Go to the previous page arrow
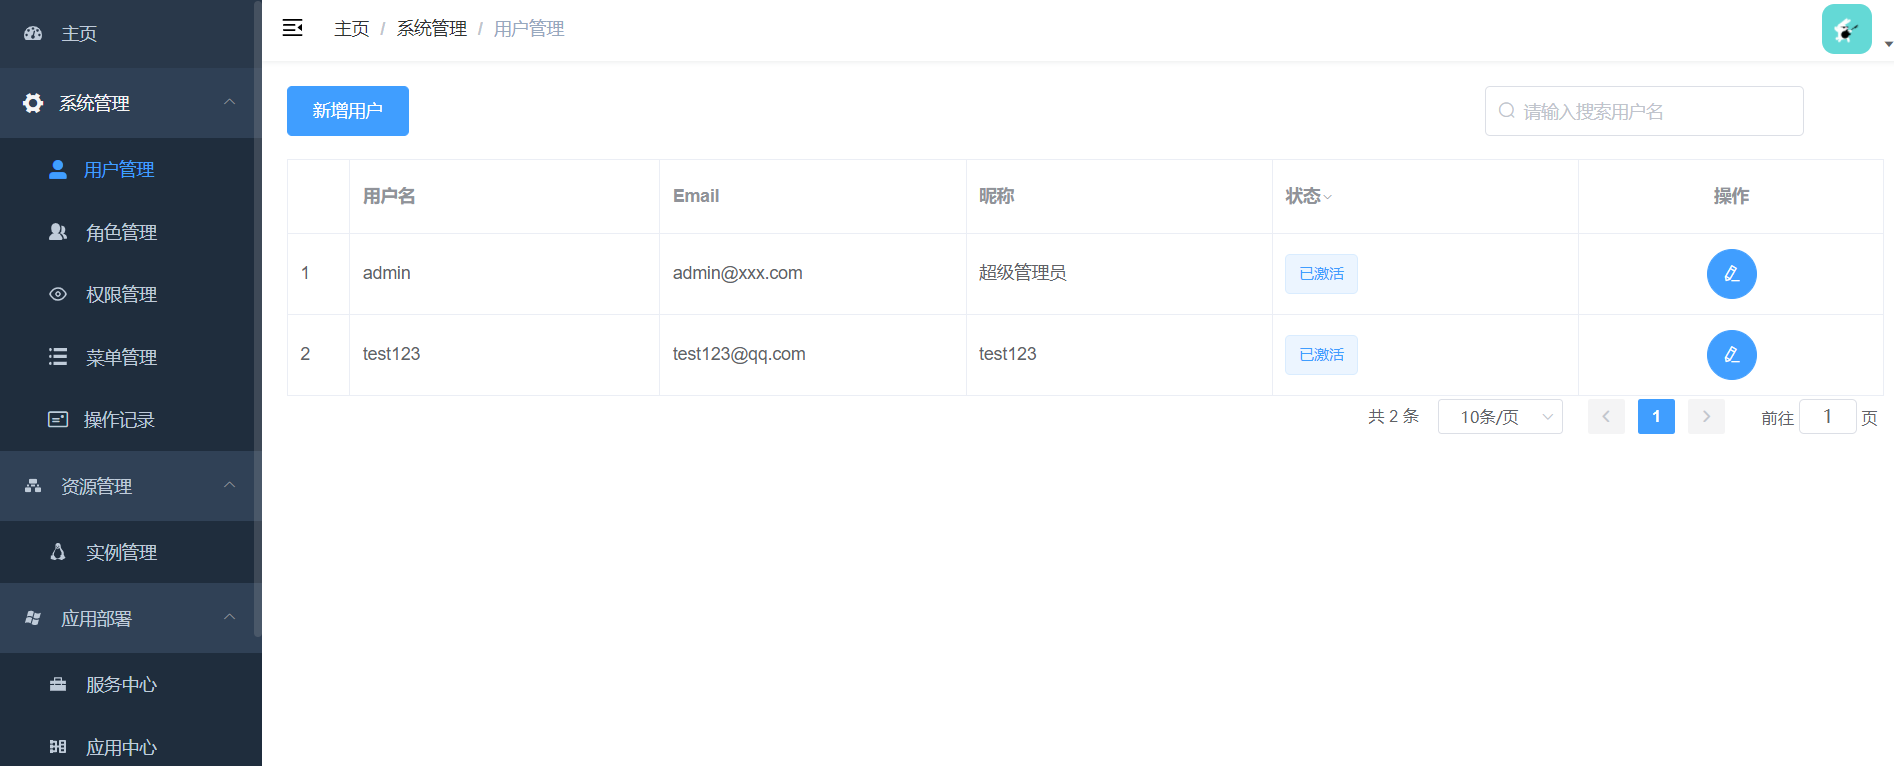The width and height of the screenshot is (1894, 766). pyautogui.click(x=1606, y=417)
